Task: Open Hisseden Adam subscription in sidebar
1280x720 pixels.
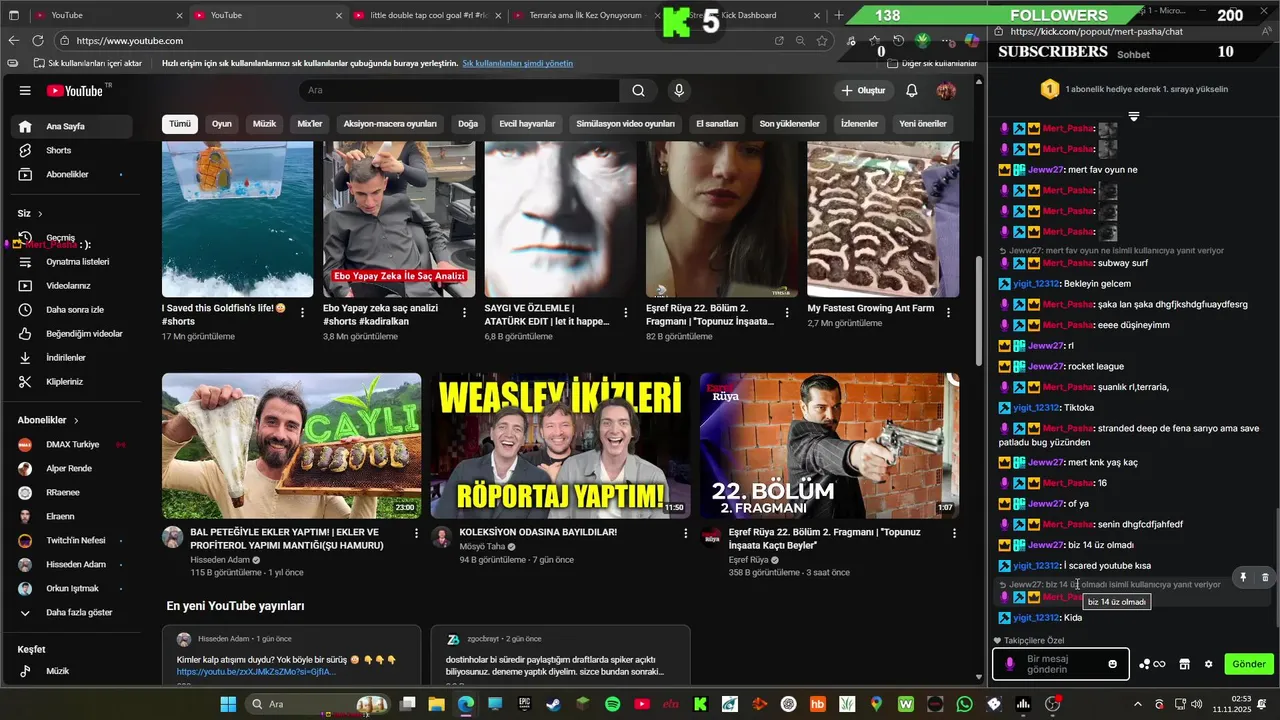Action: pyautogui.click(x=72, y=565)
